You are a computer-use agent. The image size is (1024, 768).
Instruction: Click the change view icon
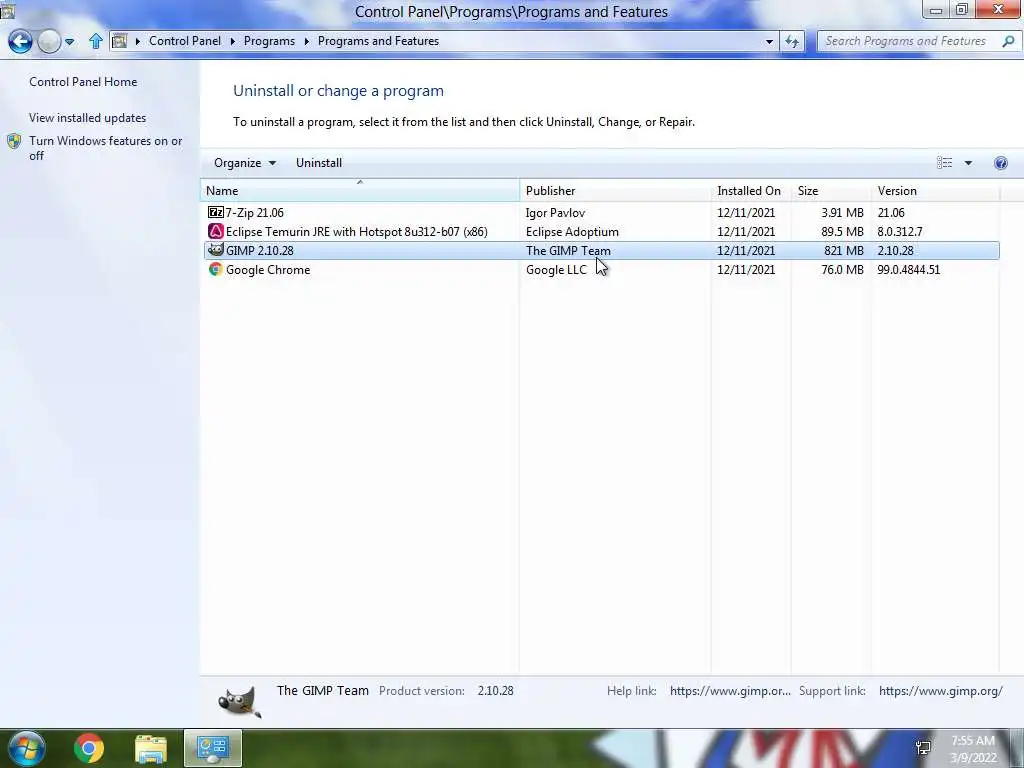944,163
